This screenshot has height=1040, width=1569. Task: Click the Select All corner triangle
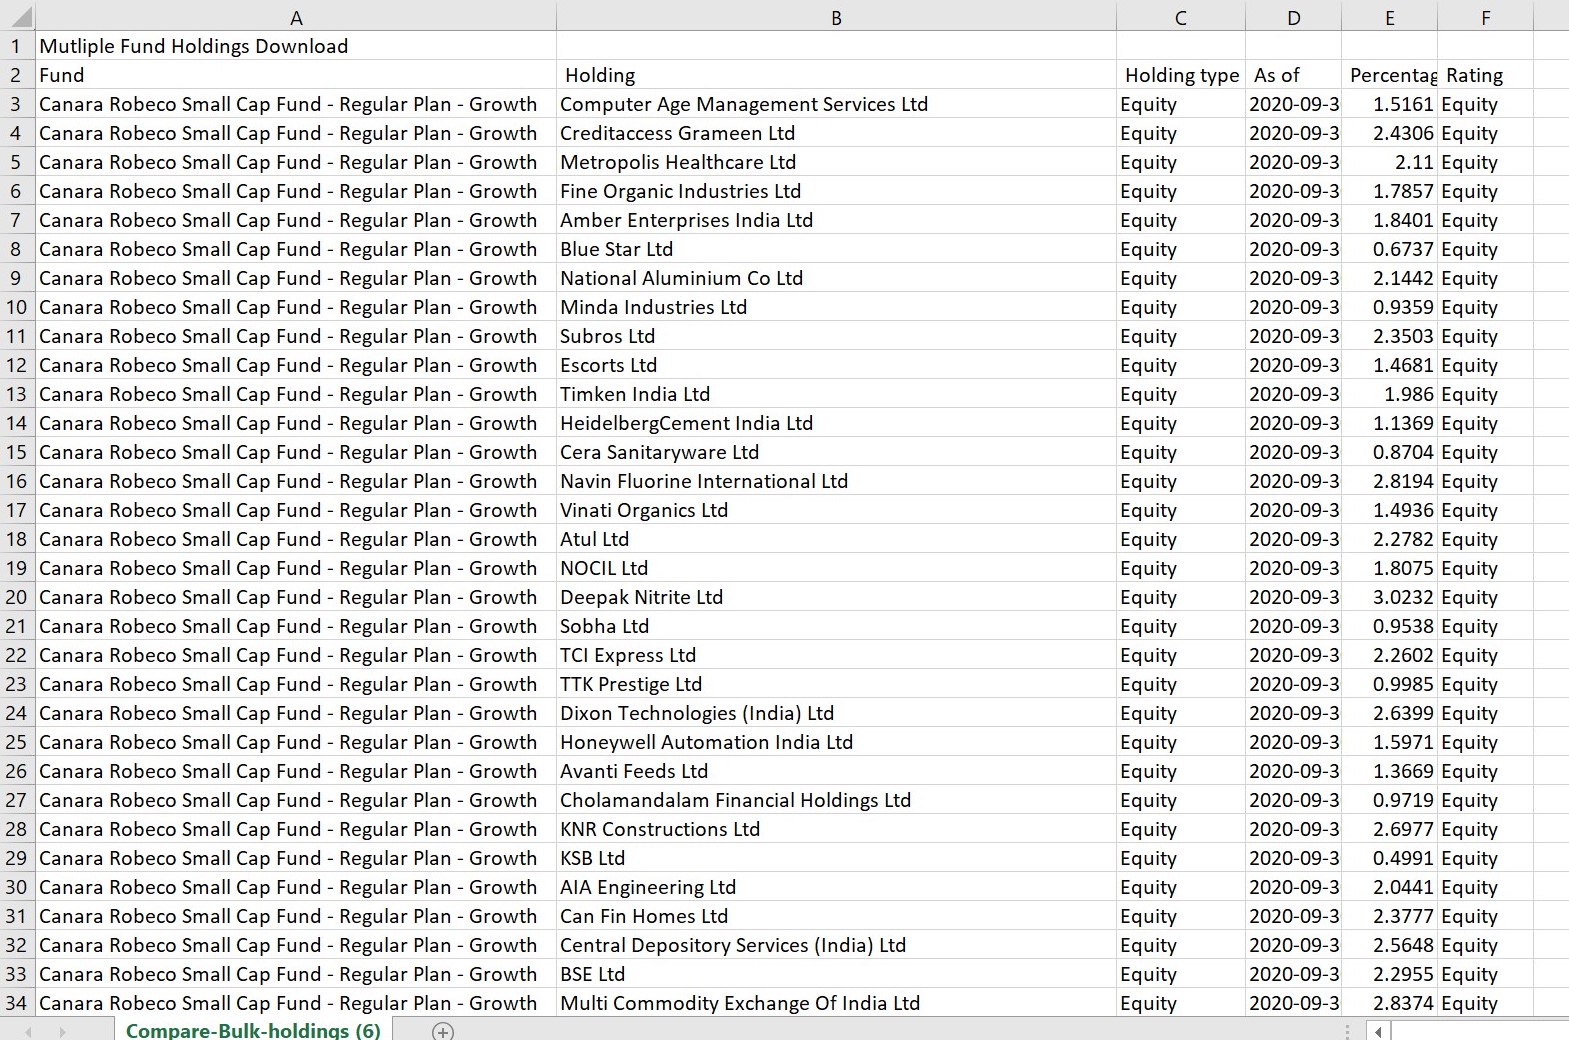coord(18,17)
